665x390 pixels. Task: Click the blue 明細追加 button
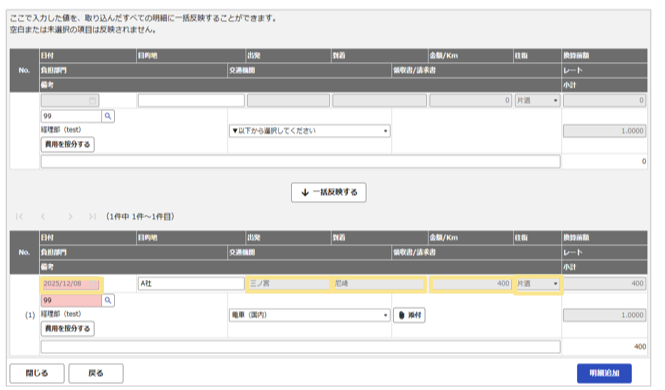pos(604,373)
